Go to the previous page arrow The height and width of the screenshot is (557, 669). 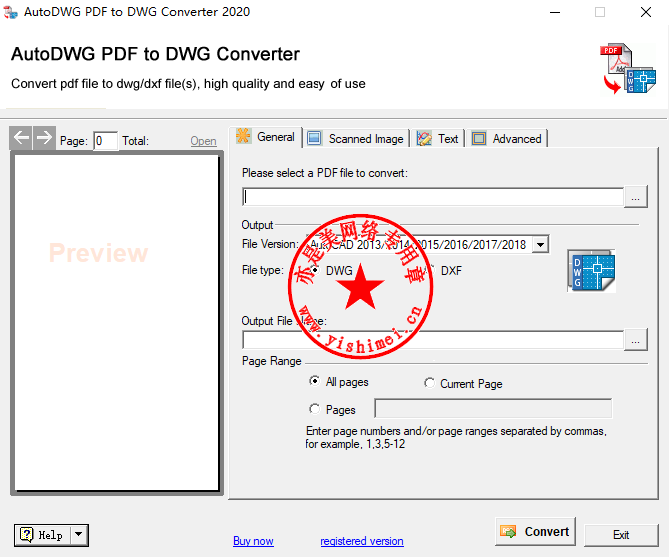[x=21, y=137]
